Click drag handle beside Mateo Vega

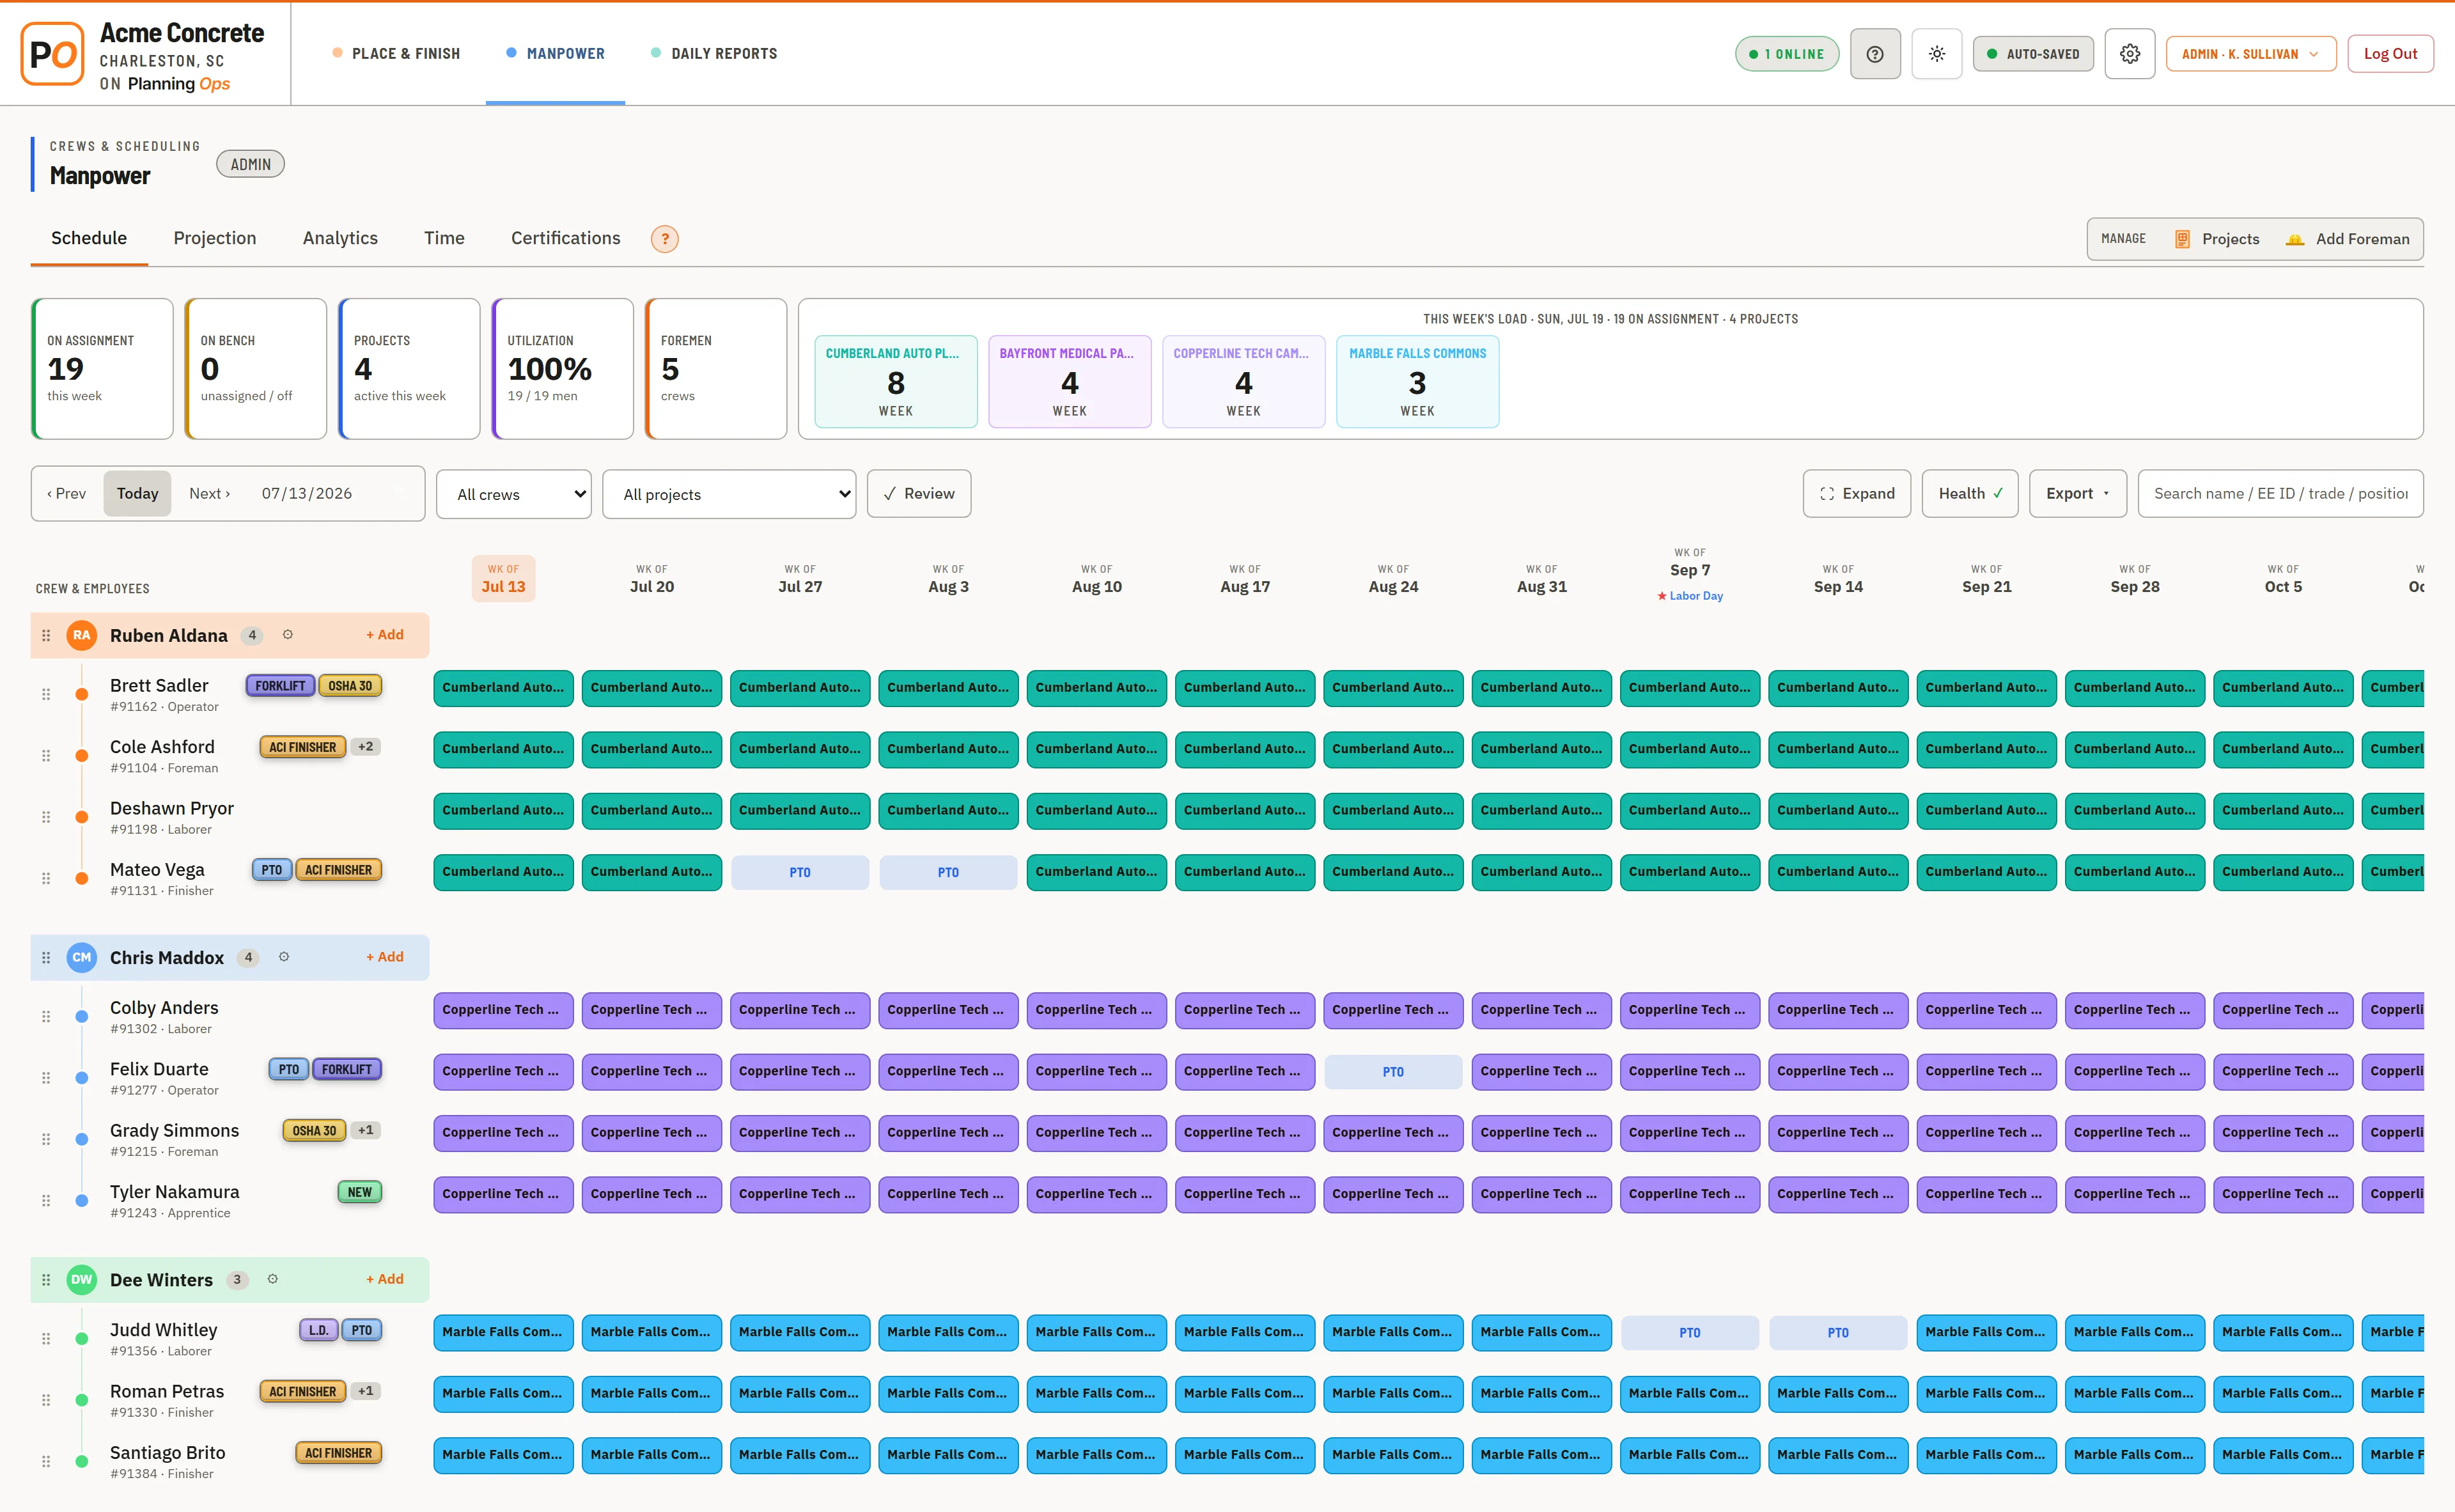(46, 878)
